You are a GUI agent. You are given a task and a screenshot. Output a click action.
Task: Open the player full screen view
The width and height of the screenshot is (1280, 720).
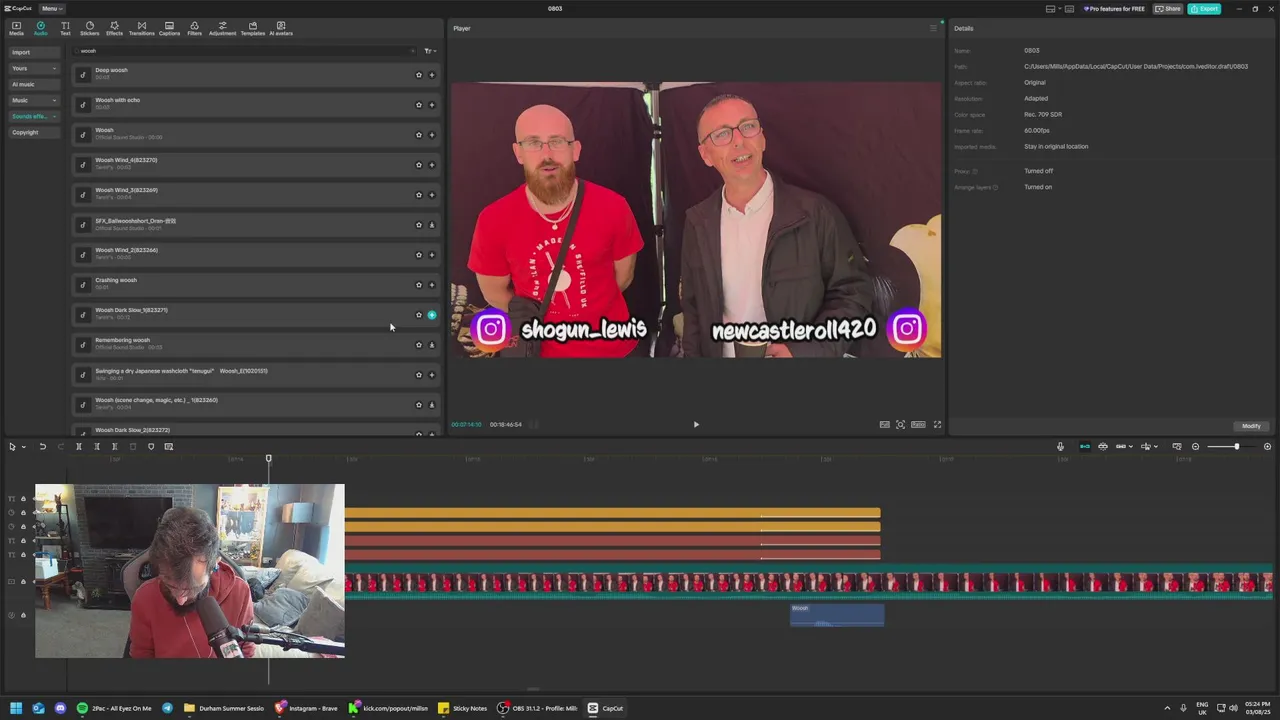point(937,425)
